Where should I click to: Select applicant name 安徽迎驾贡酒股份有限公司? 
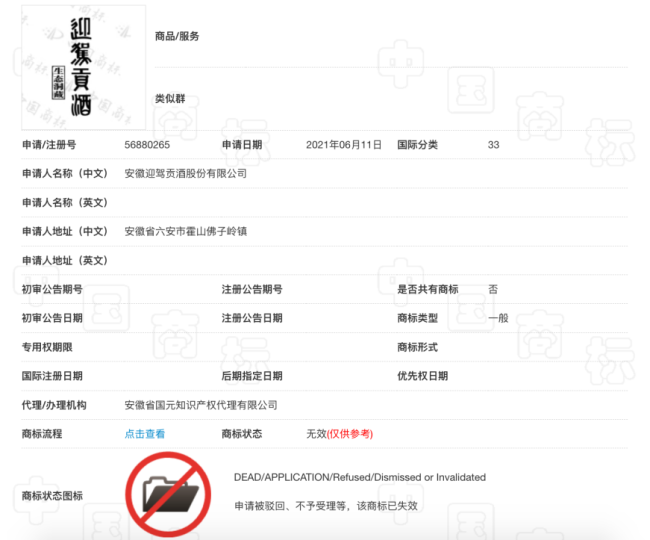185,174
